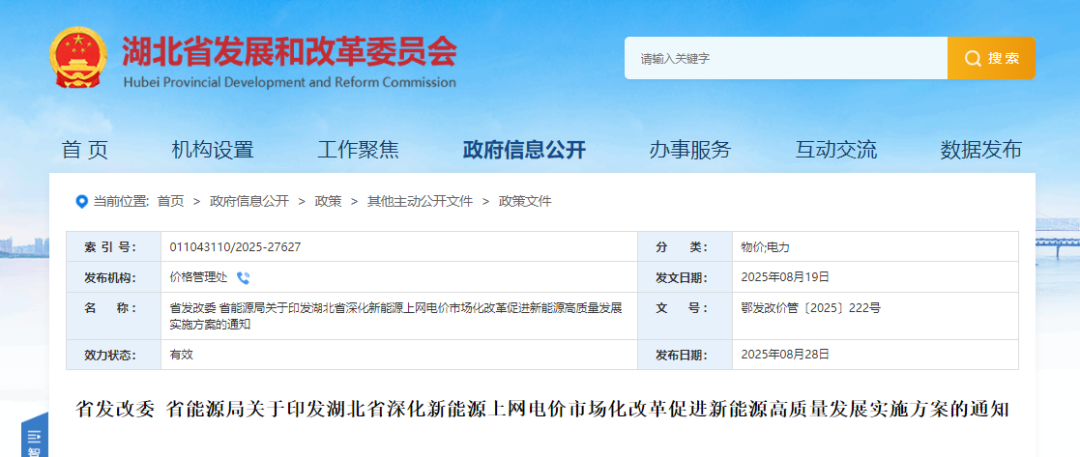Click the magnifier icon in the search button
This screenshot has height=457, width=1080.
coord(972,59)
